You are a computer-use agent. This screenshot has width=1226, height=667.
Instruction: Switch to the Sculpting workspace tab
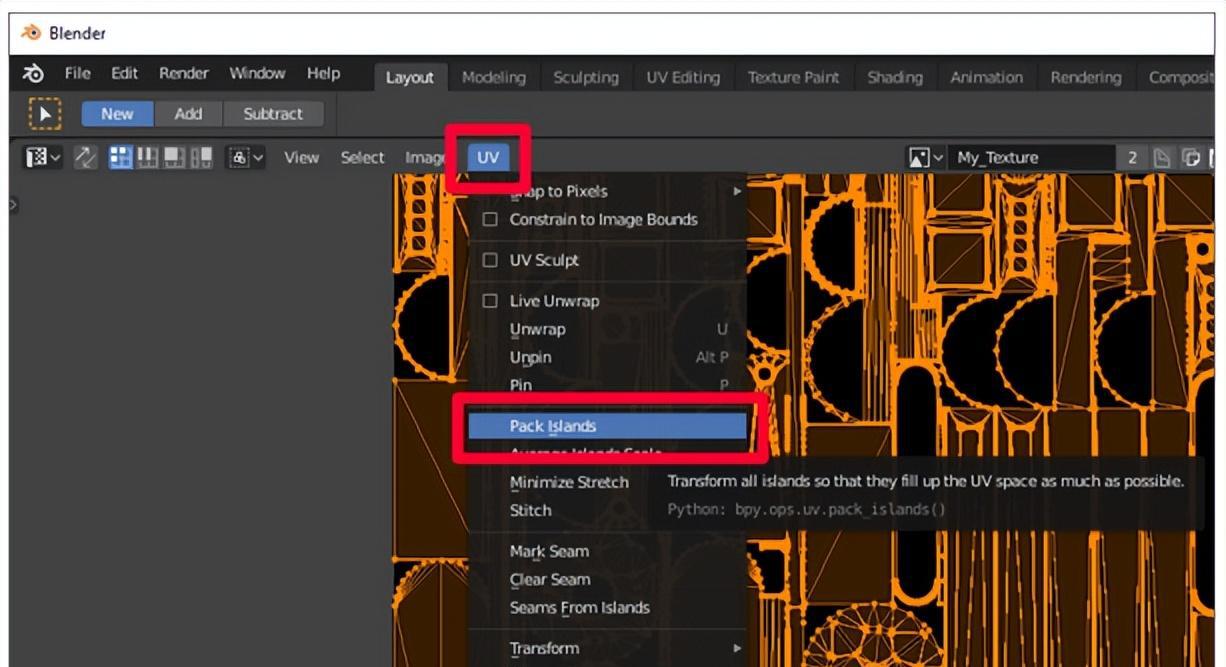point(586,77)
